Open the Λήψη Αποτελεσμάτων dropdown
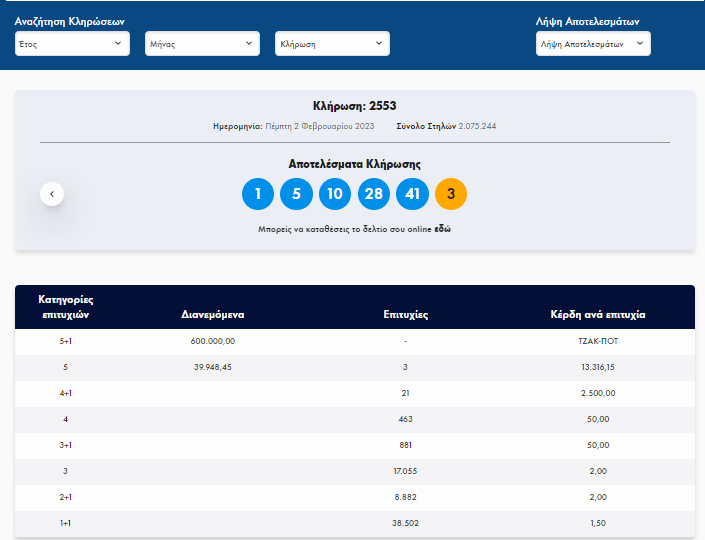 [x=594, y=44]
